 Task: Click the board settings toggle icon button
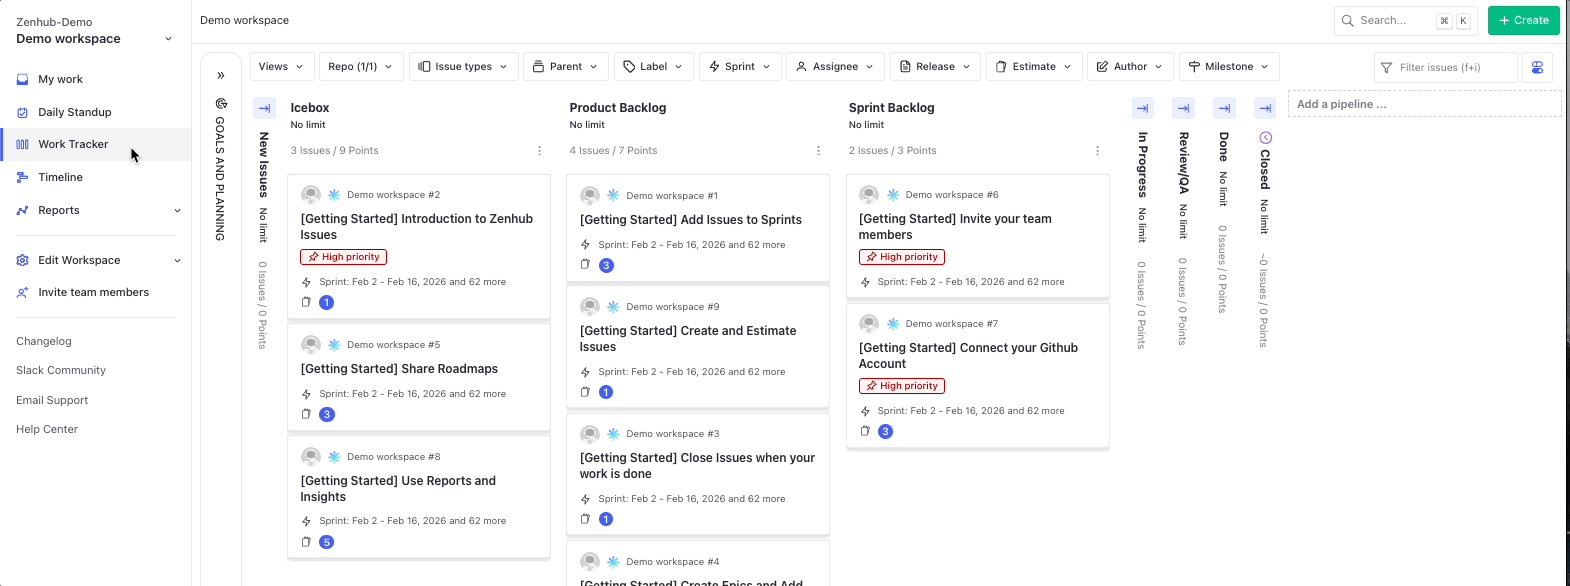click(1537, 67)
